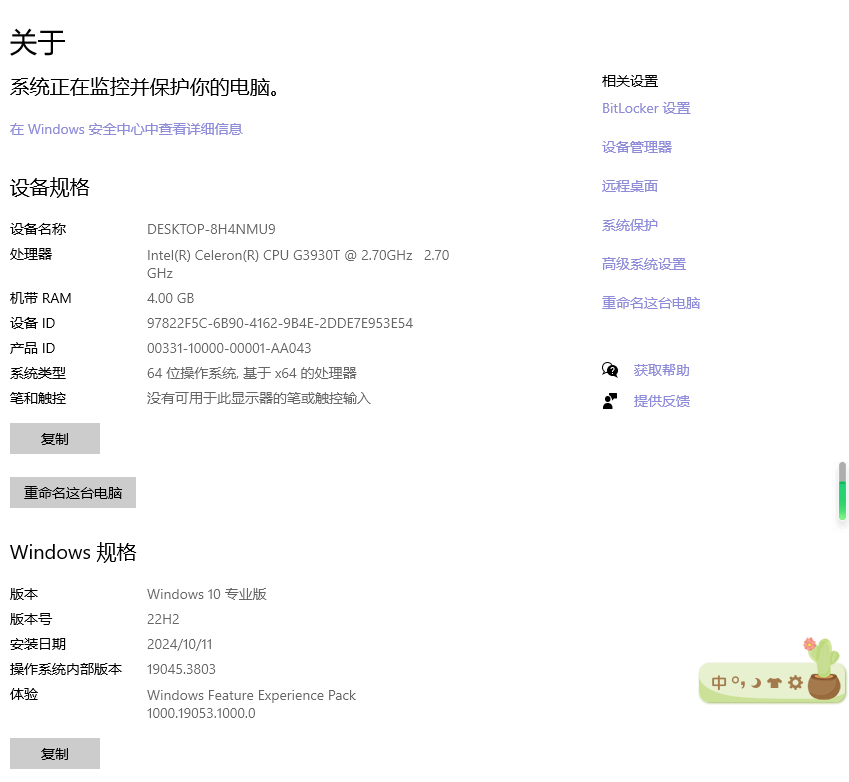Click the 相关设置 heading
This screenshot has width=849, height=782.
point(630,81)
